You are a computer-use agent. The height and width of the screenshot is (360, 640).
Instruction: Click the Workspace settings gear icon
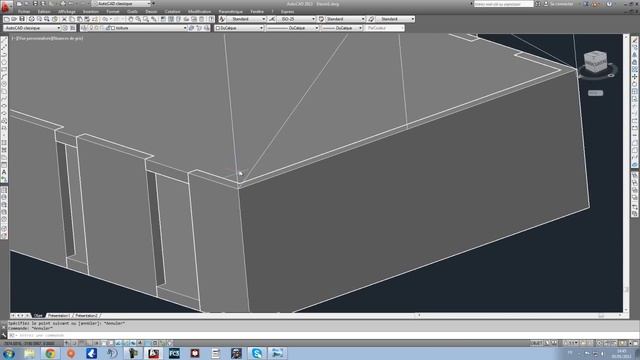pos(65,28)
